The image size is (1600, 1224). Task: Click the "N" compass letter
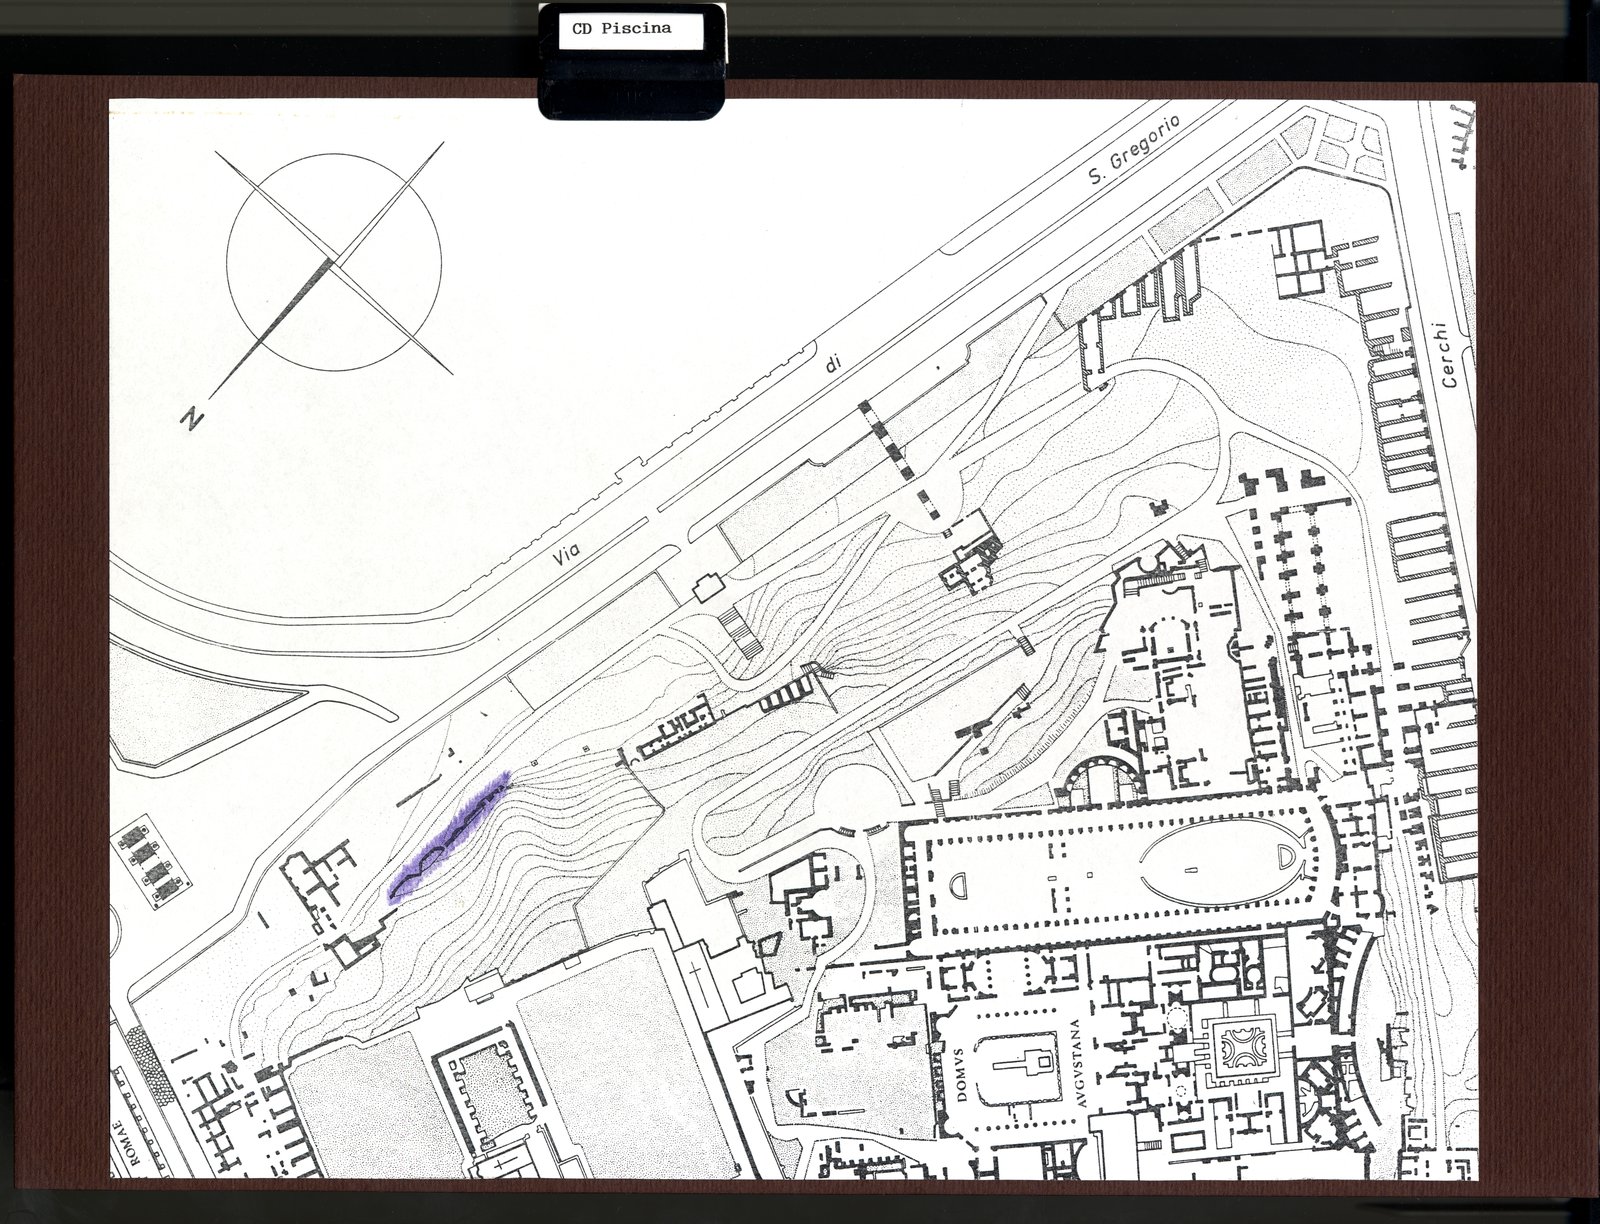[x=192, y=417]
